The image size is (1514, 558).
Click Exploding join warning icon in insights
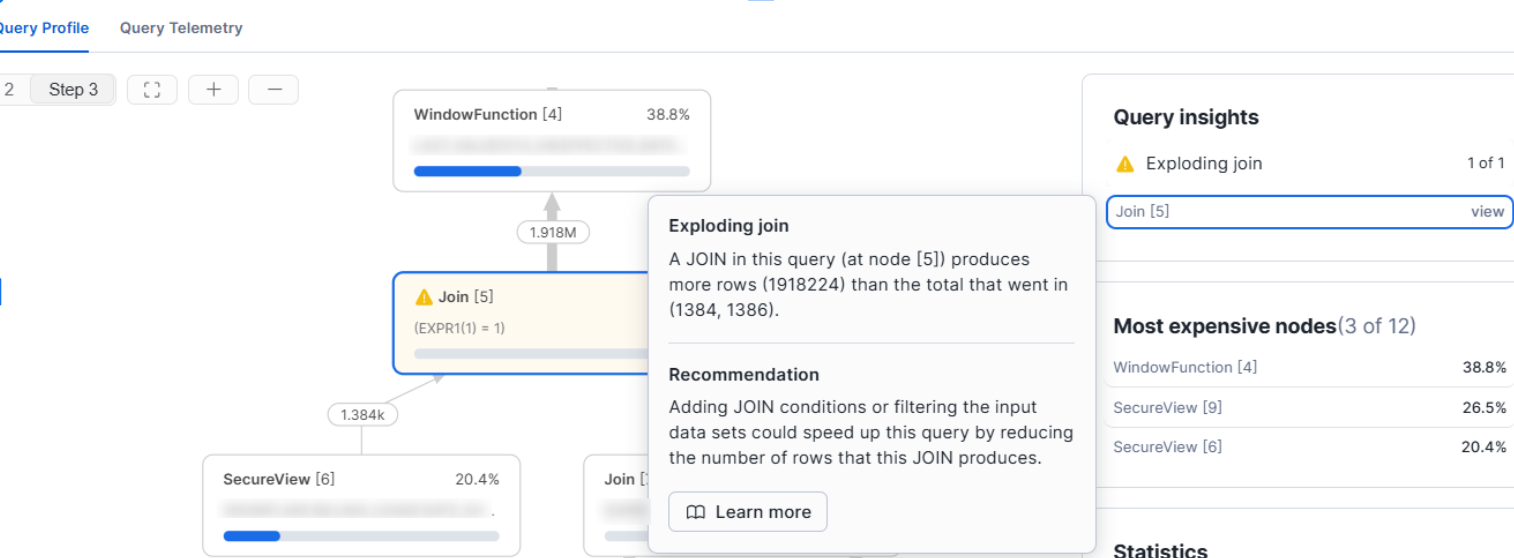click(1125, 164)
